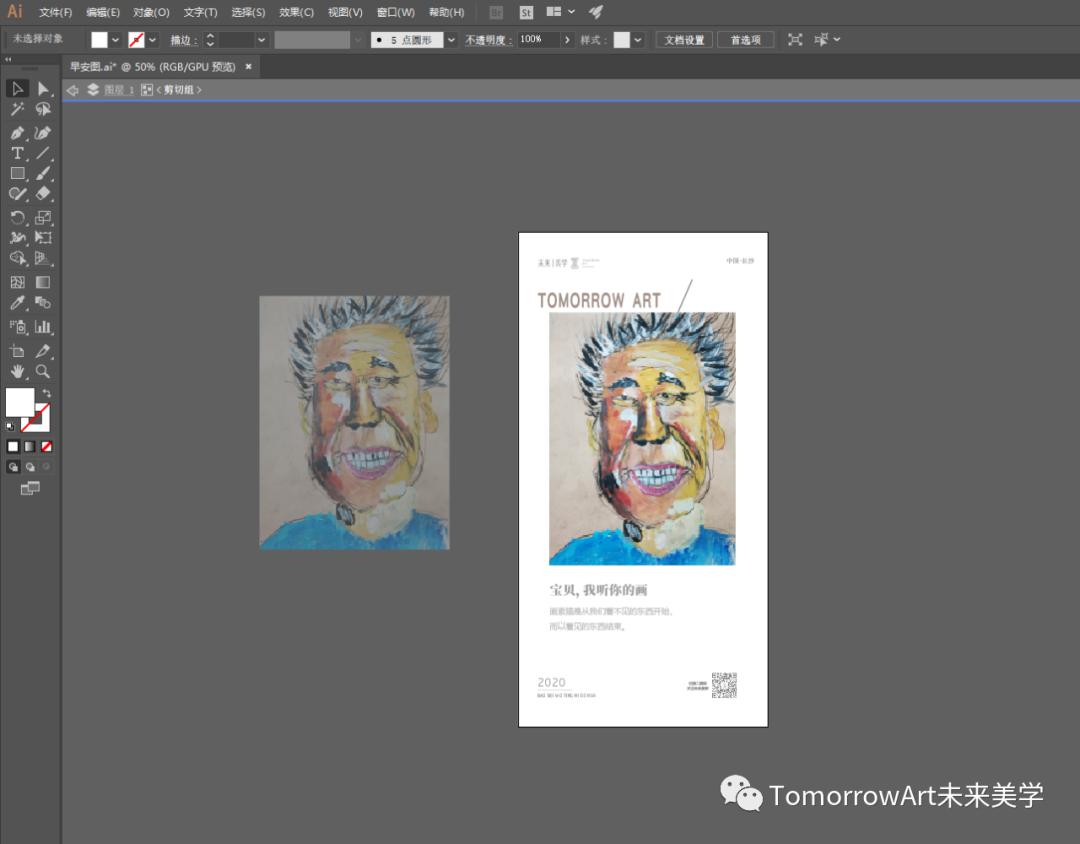
Task: Swap fill and stroke colors
Action: (47, 393)
